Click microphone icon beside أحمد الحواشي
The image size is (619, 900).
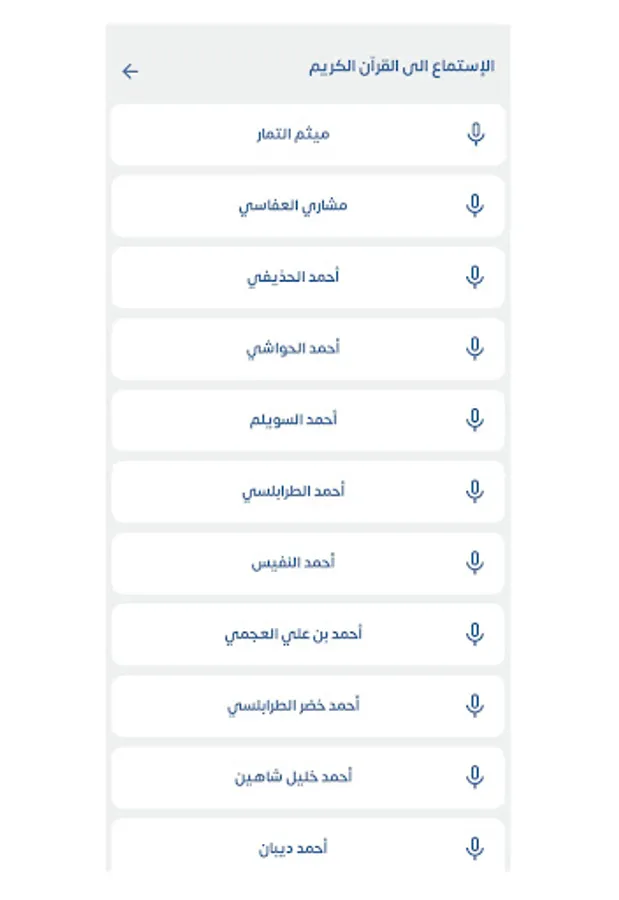pos(476,348)
